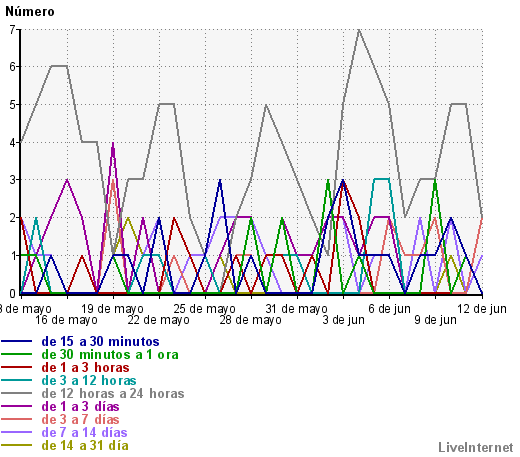Click the olive '14 a 31 día' line swatch
The height and width of the screenshot is (457, 520).
17,445
